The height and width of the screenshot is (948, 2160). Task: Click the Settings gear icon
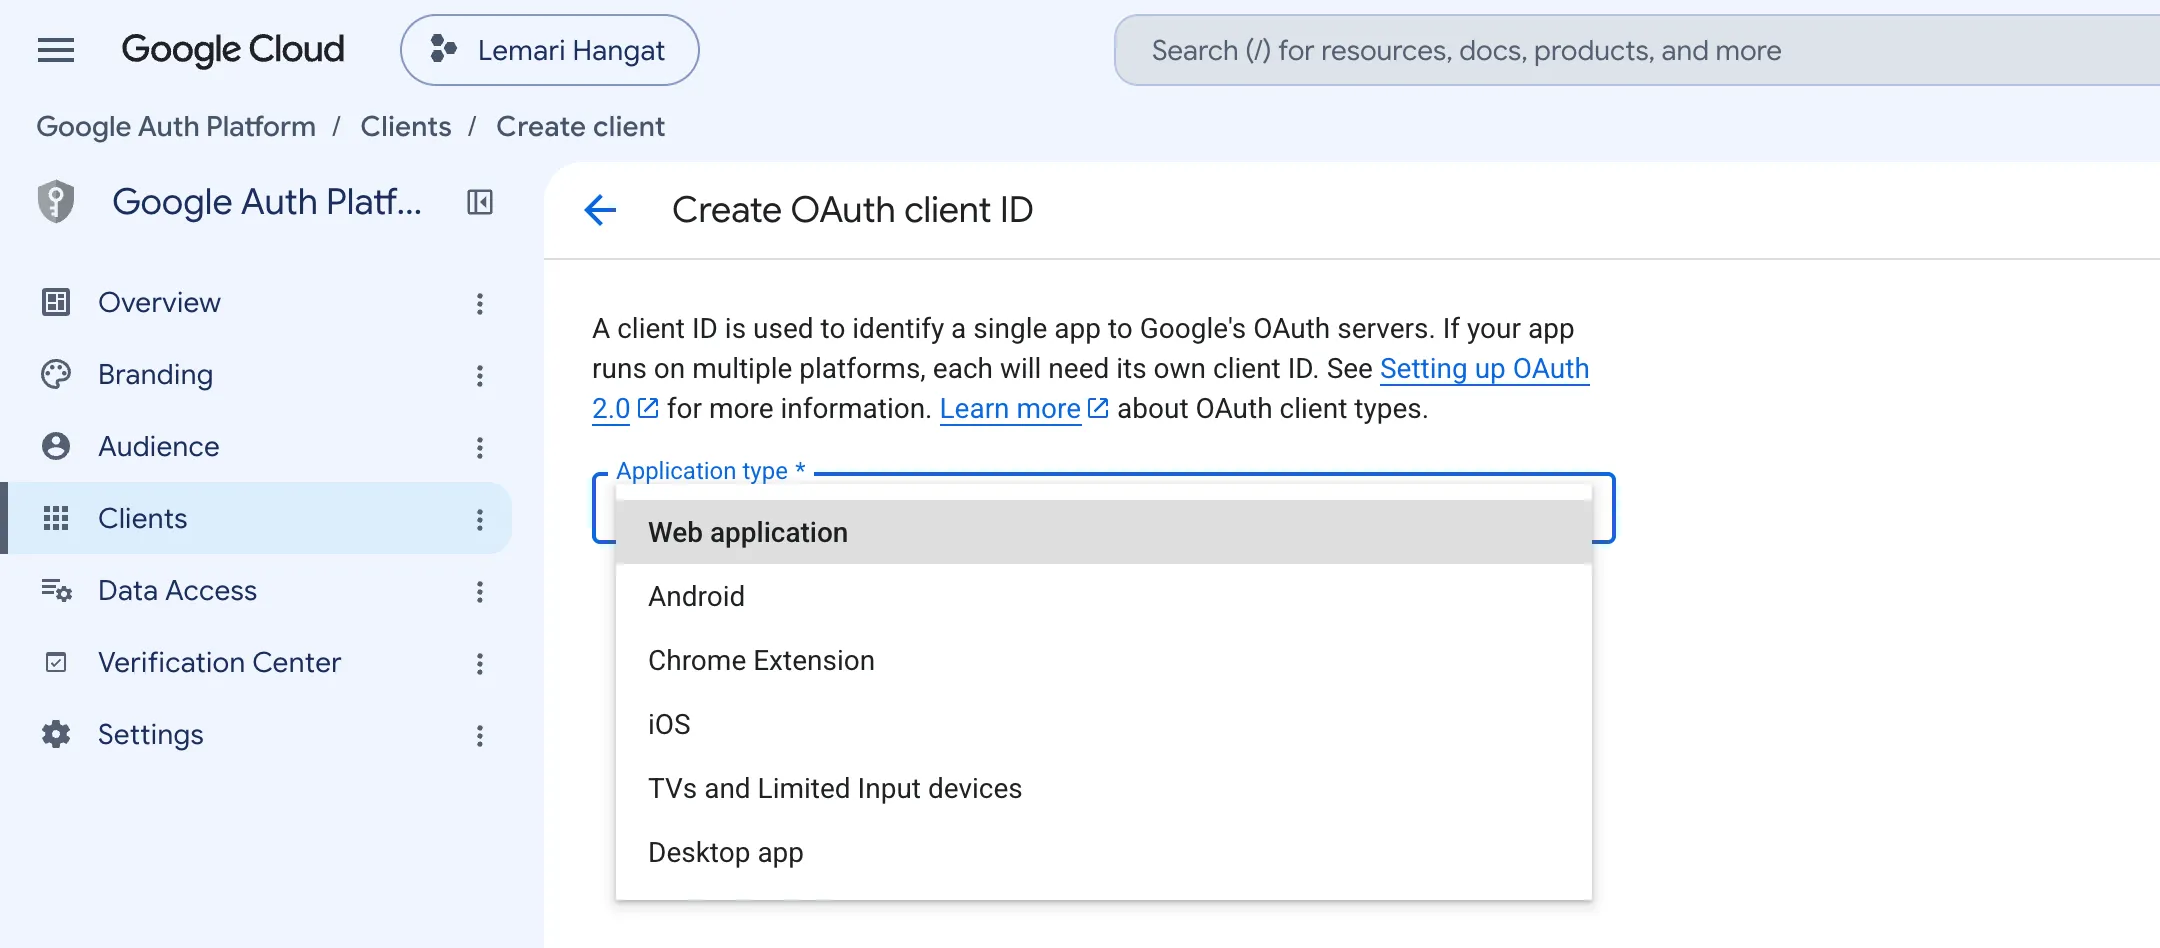(x=56, y=734)
